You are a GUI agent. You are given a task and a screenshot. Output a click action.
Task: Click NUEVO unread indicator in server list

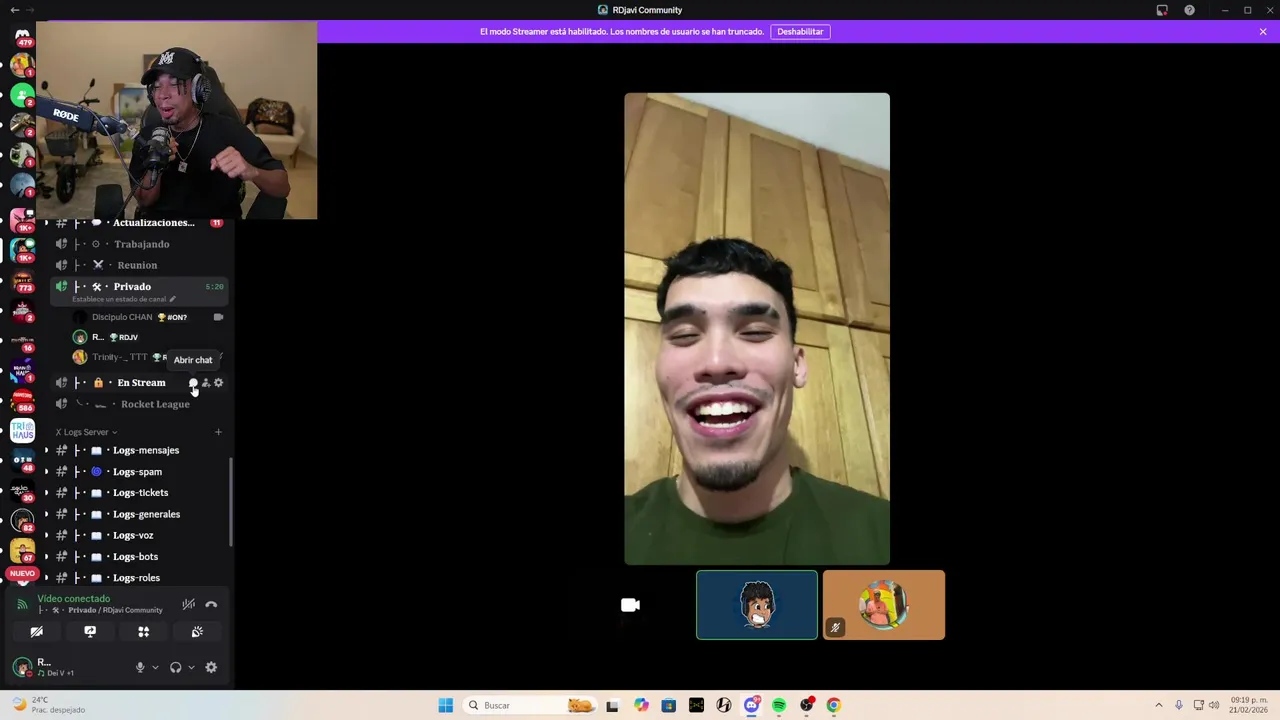[x=22, y=574]
